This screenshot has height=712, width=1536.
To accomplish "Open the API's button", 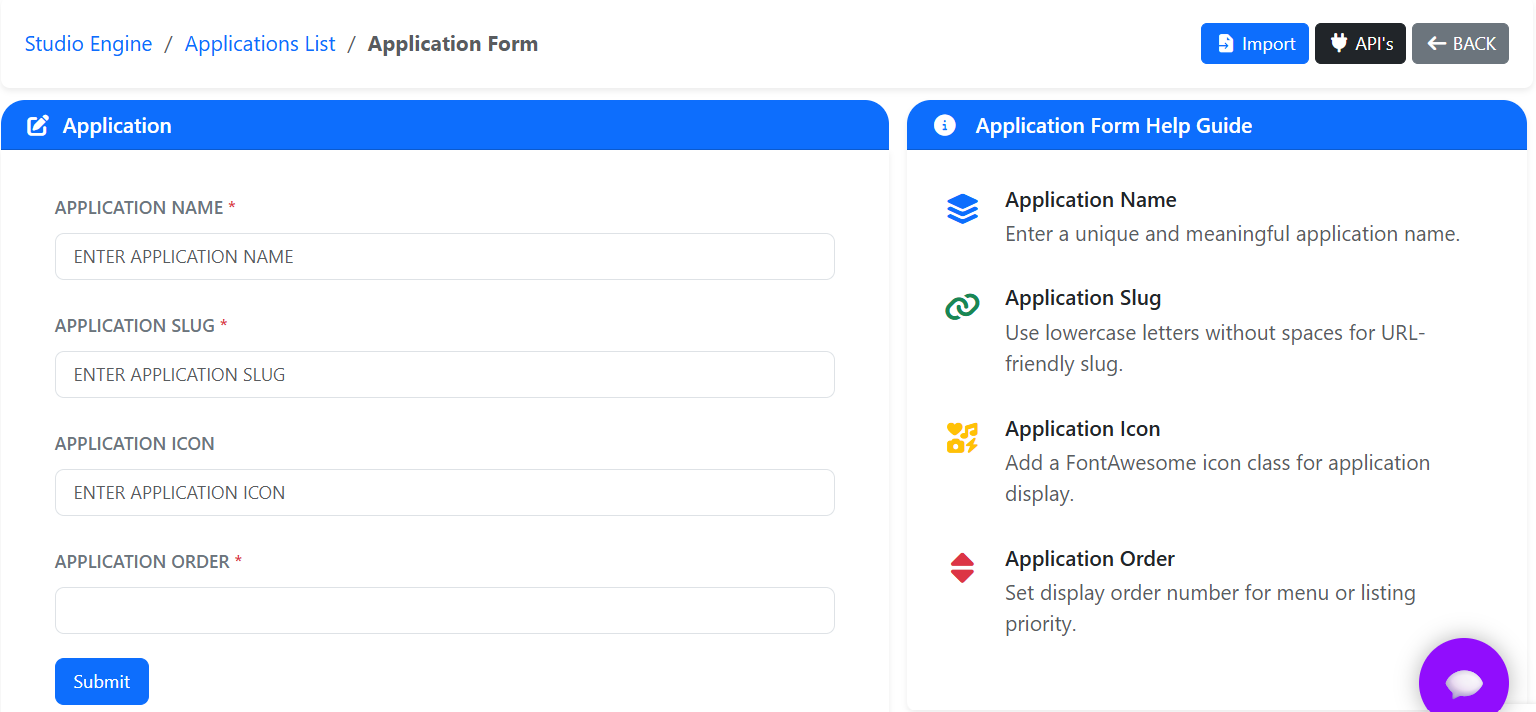I will (1360, 43).
